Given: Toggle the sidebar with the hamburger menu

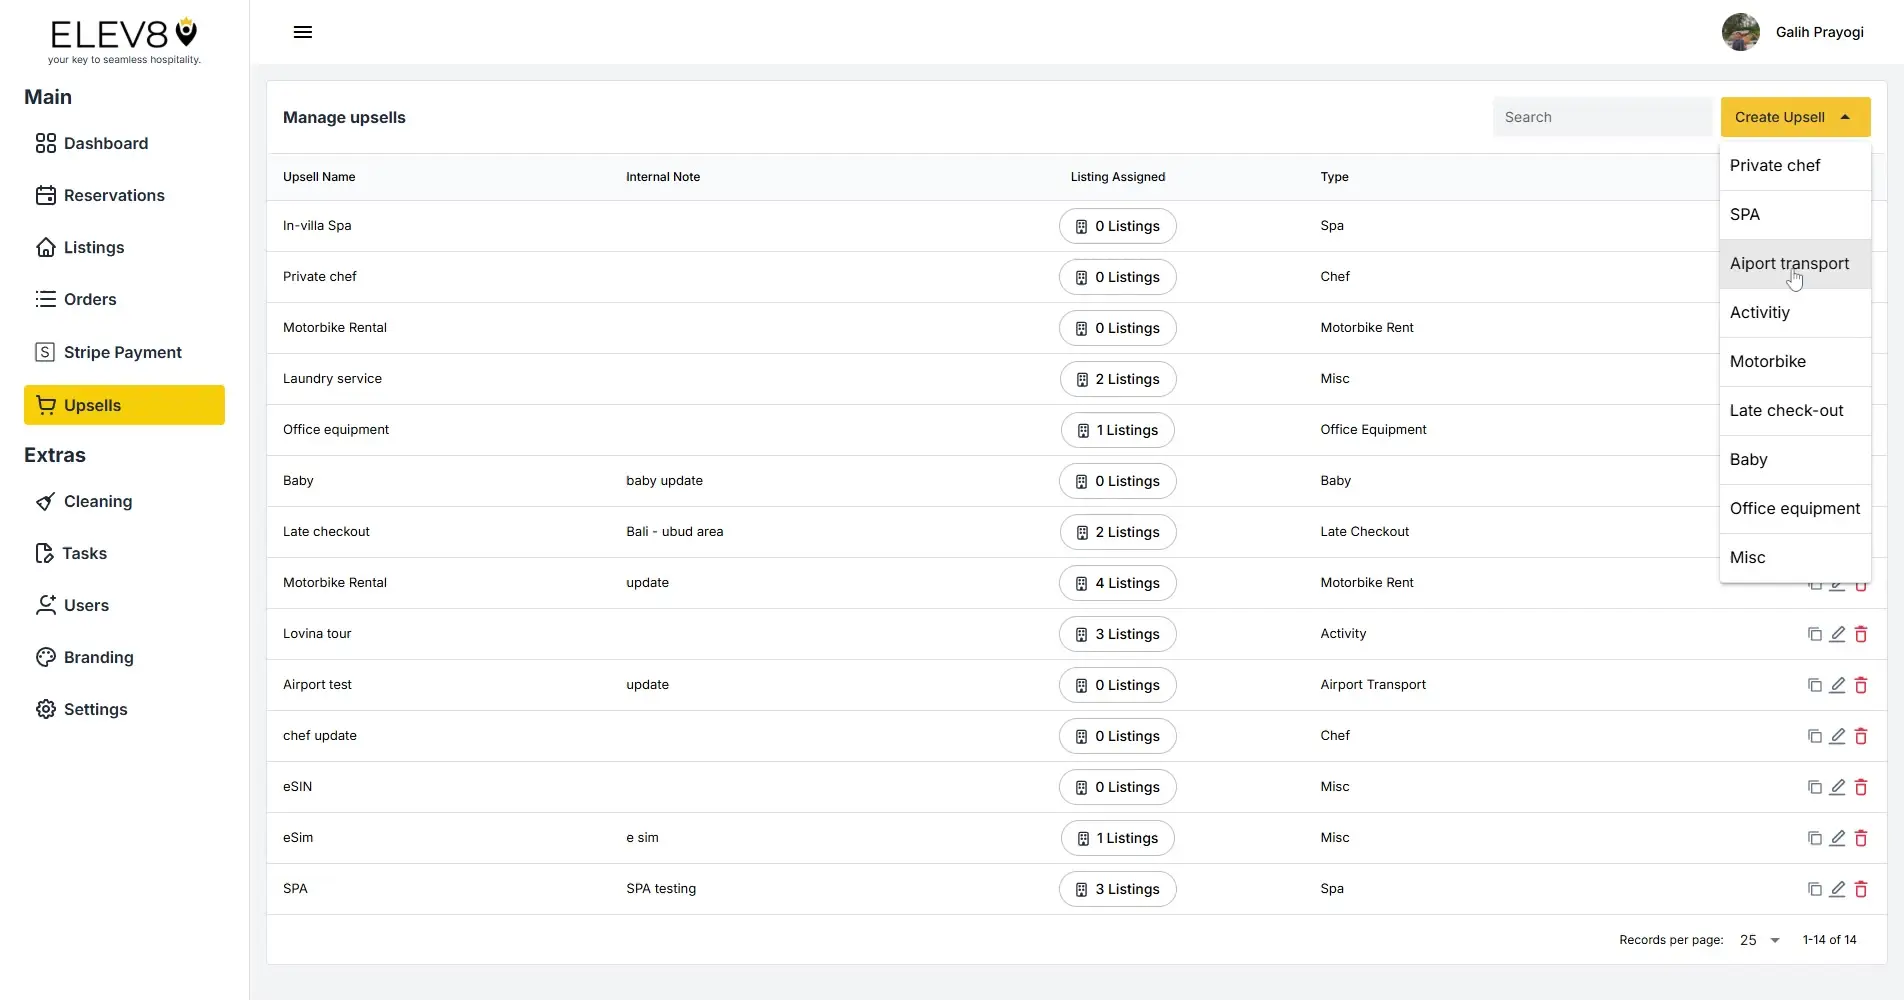Looking at the screenshot, I should [x=302, y=31].
